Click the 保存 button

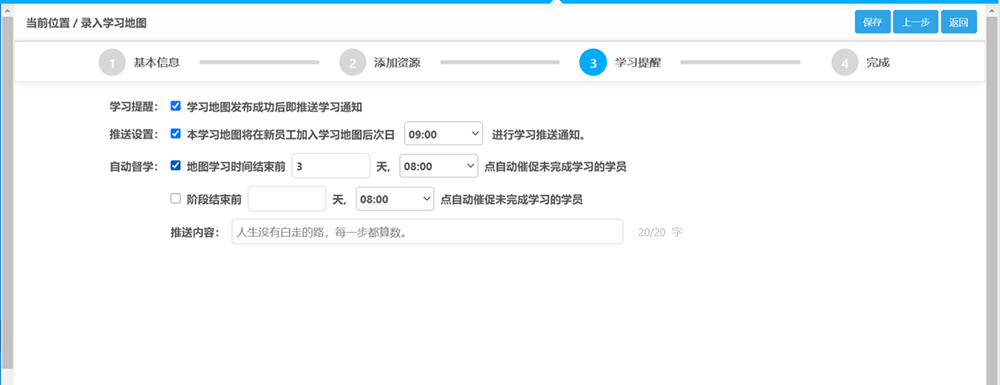point(872,22)
